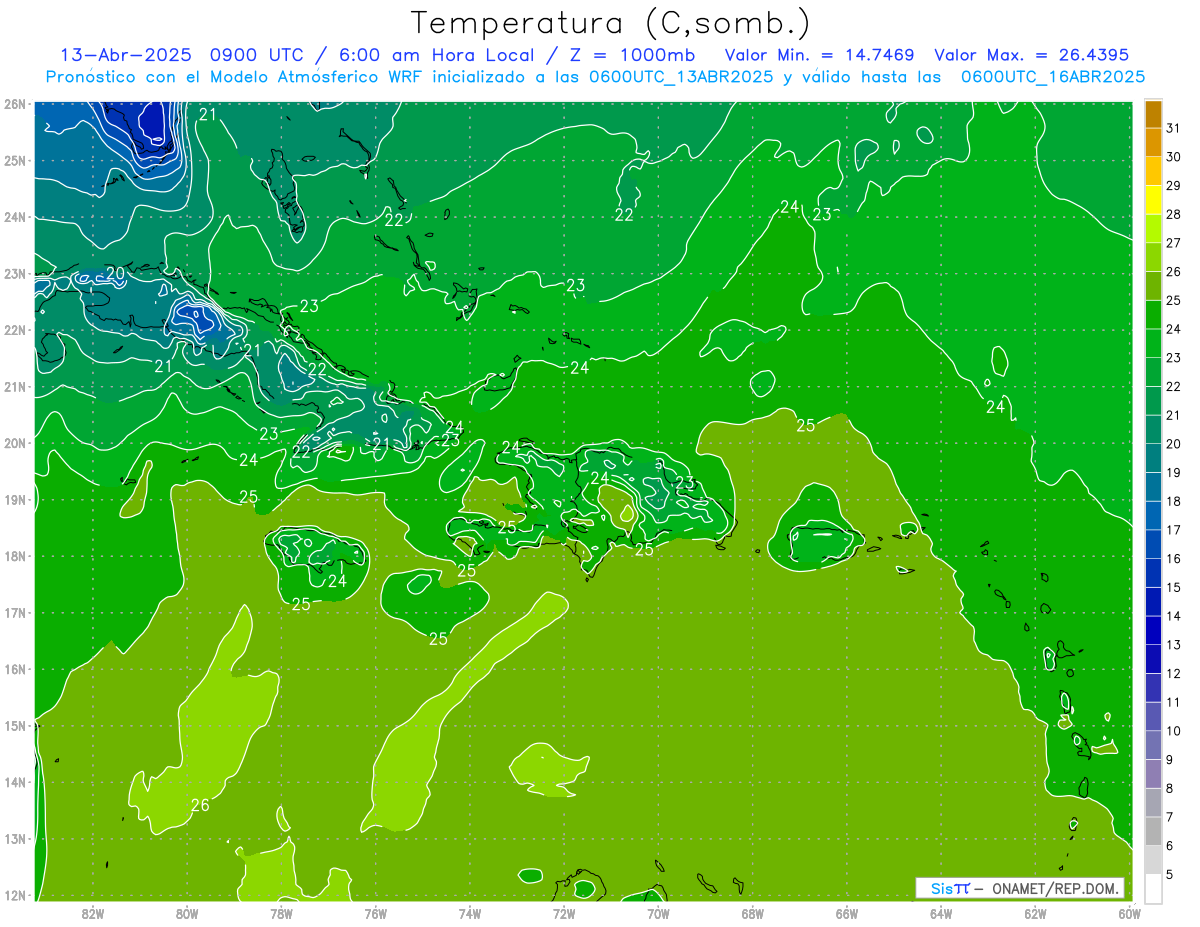Click the '20' contour label near Cuba
Screen dimensions: 1200x927
coord(115,273)
